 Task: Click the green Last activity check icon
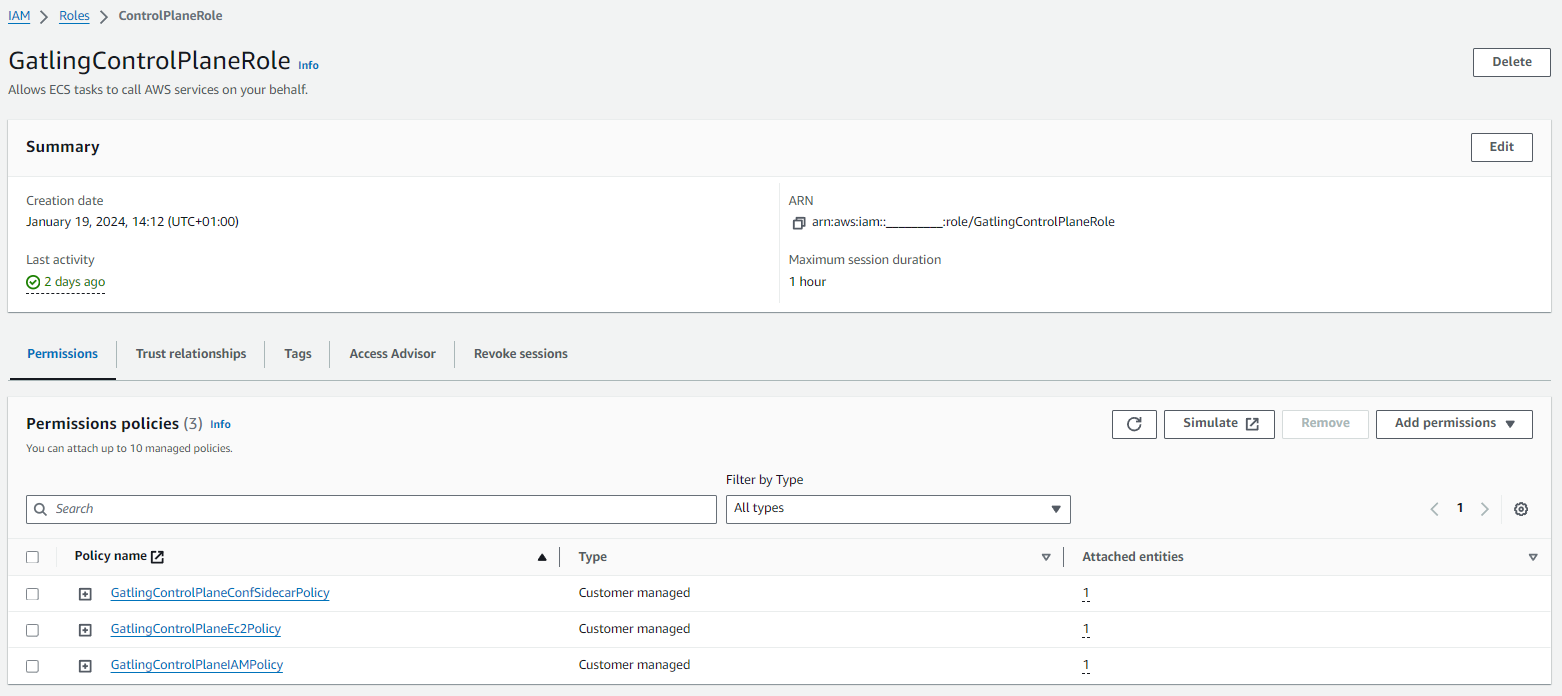tap(33, 283)
